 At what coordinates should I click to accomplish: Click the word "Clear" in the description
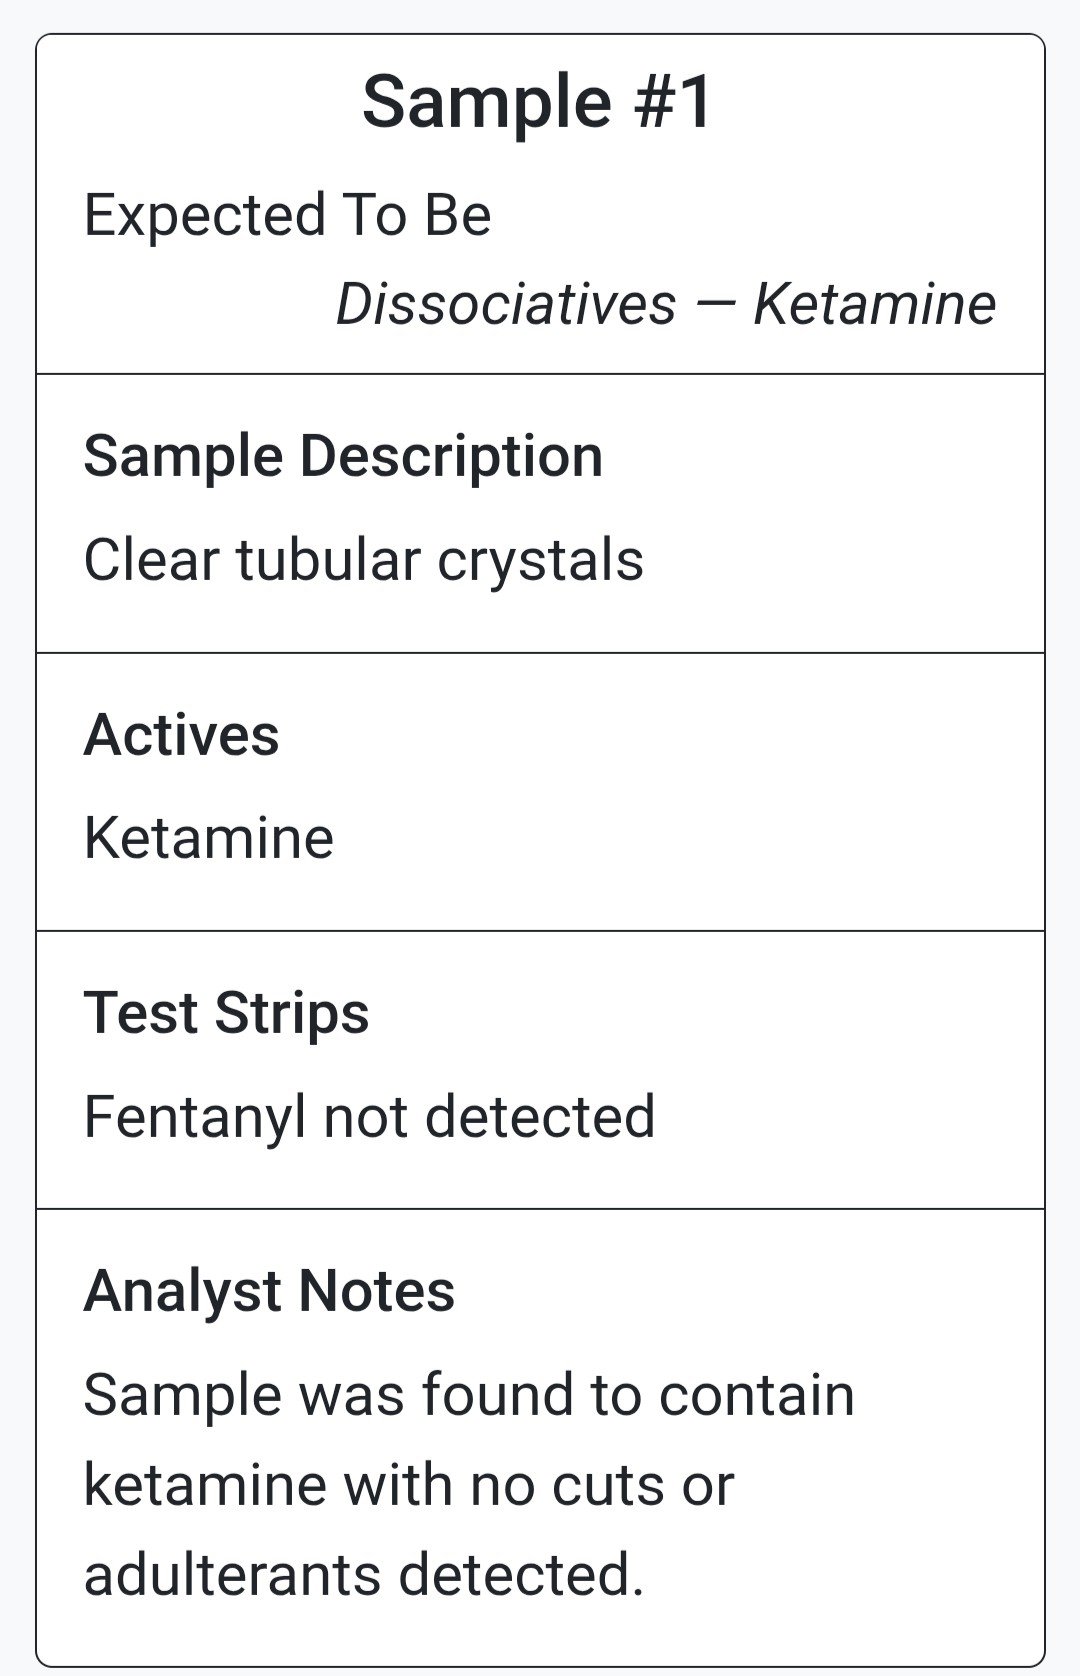coord(151,560)
